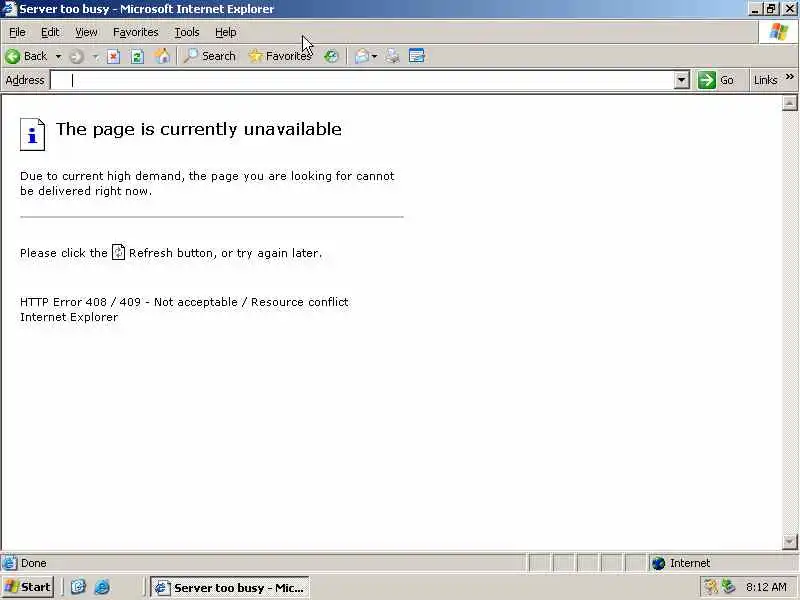Click the Windows flag logo throbber

pyautogui.click(x=778, y=32)
